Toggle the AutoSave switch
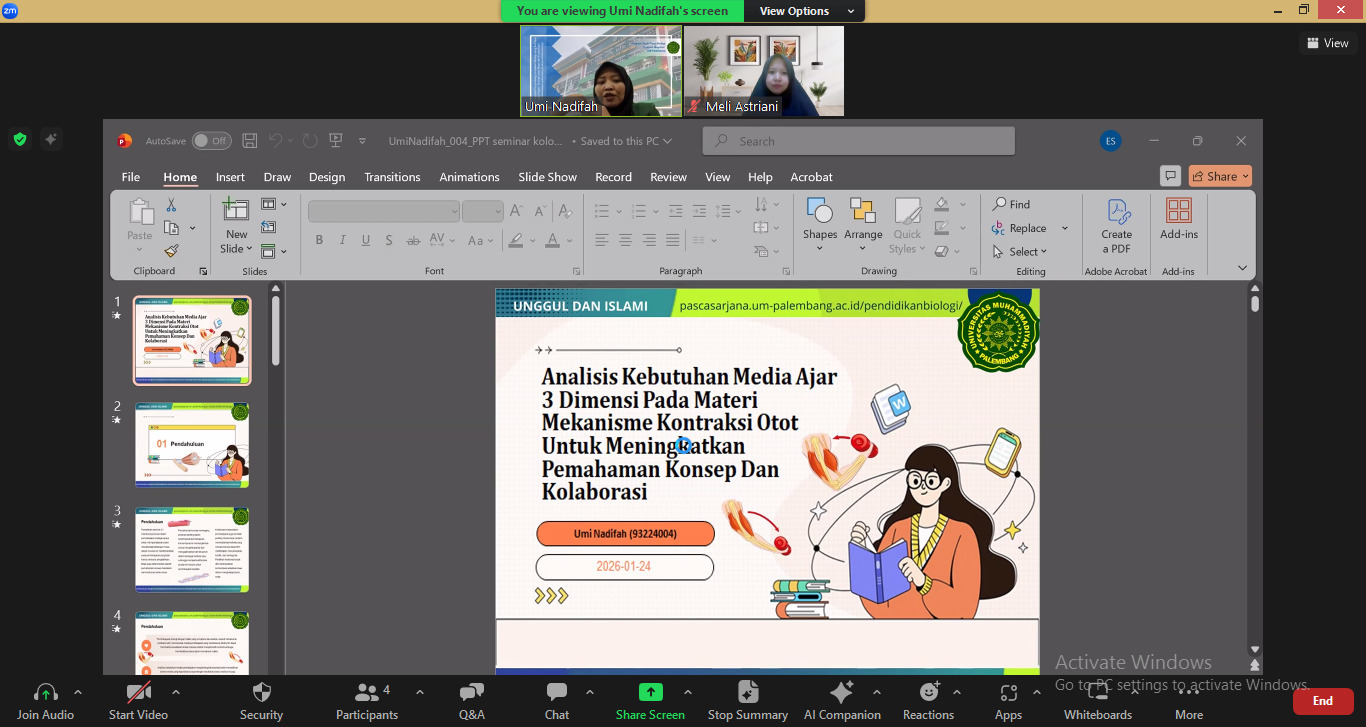1366x727 pixels. click(x=211, y=141)
